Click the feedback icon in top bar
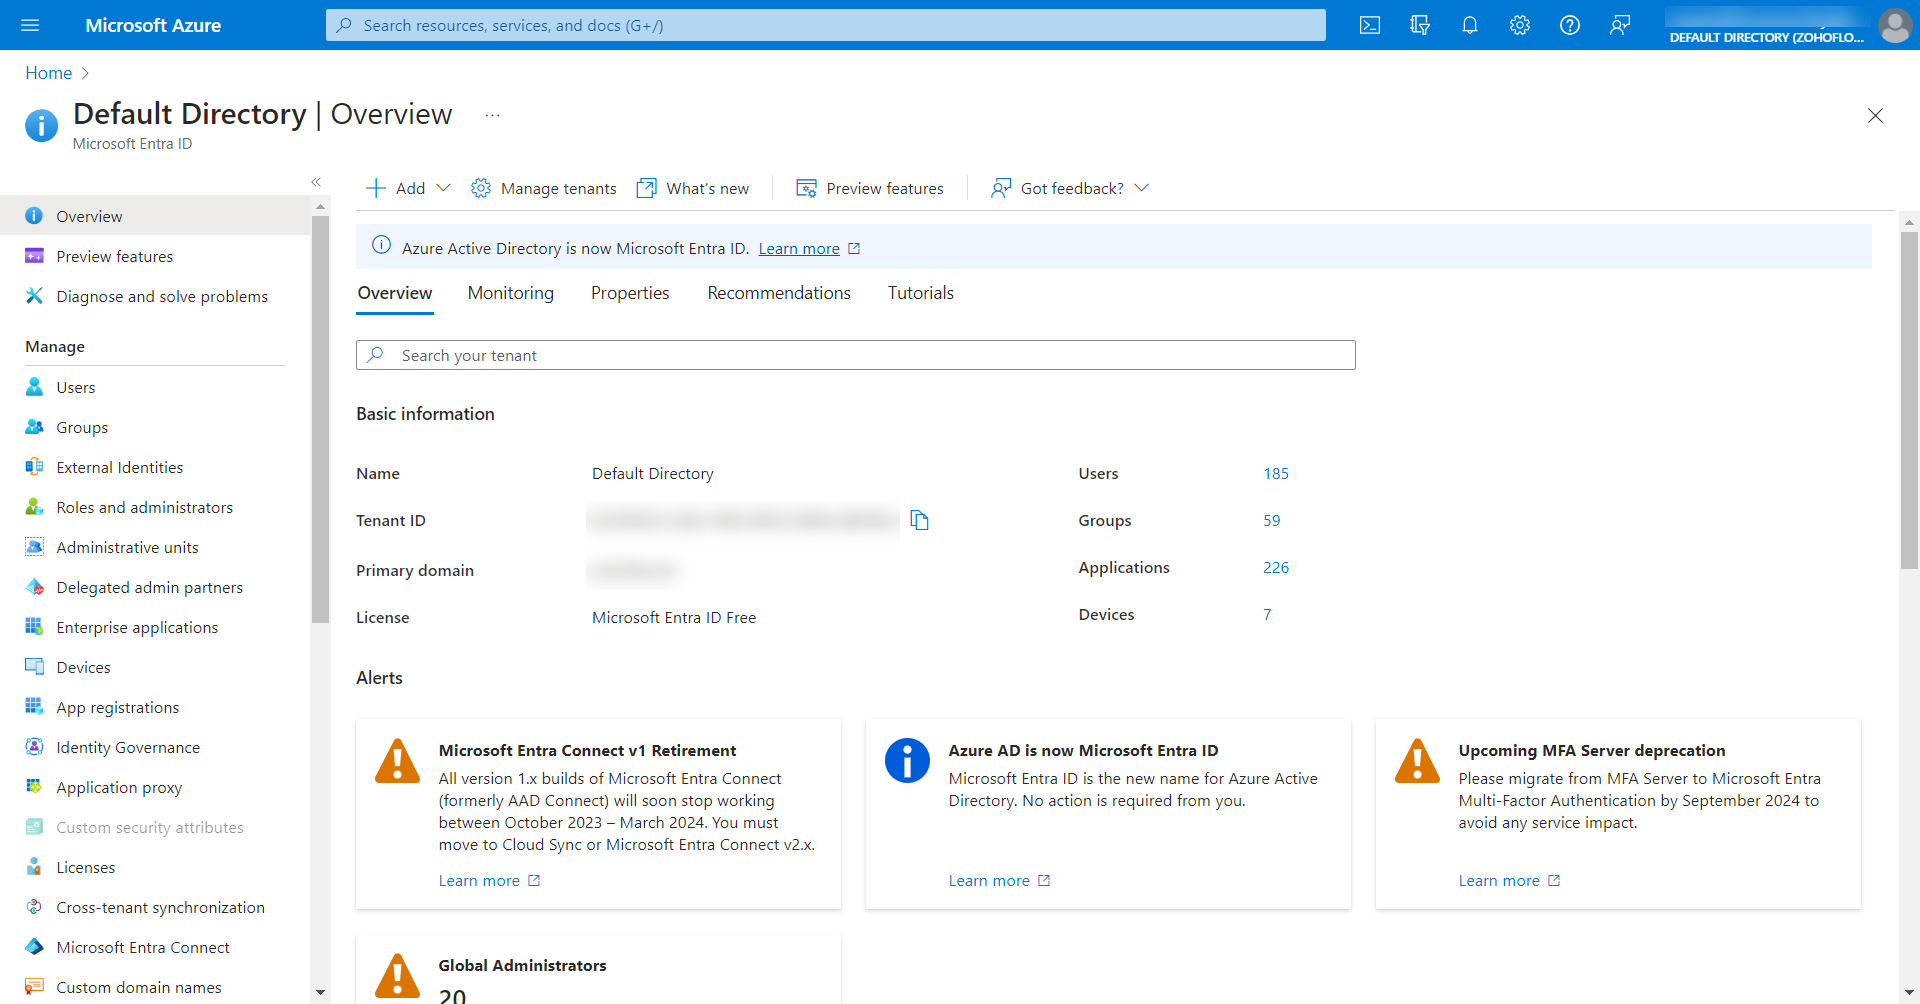This screenshot has width=1920, height=1004. pos(1619,25)
